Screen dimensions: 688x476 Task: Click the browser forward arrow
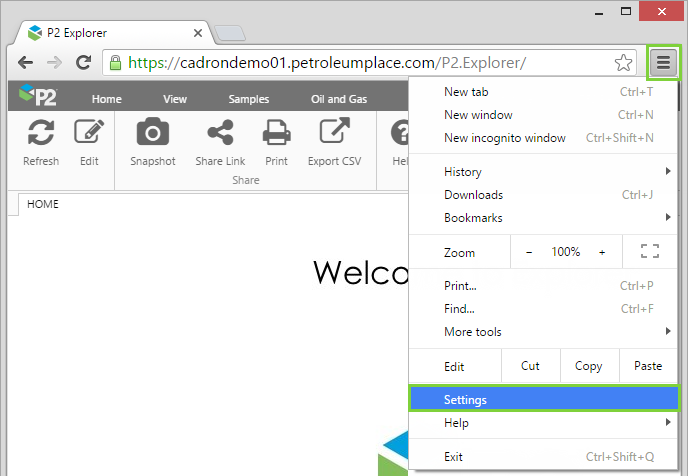click(x=54, y=63)
